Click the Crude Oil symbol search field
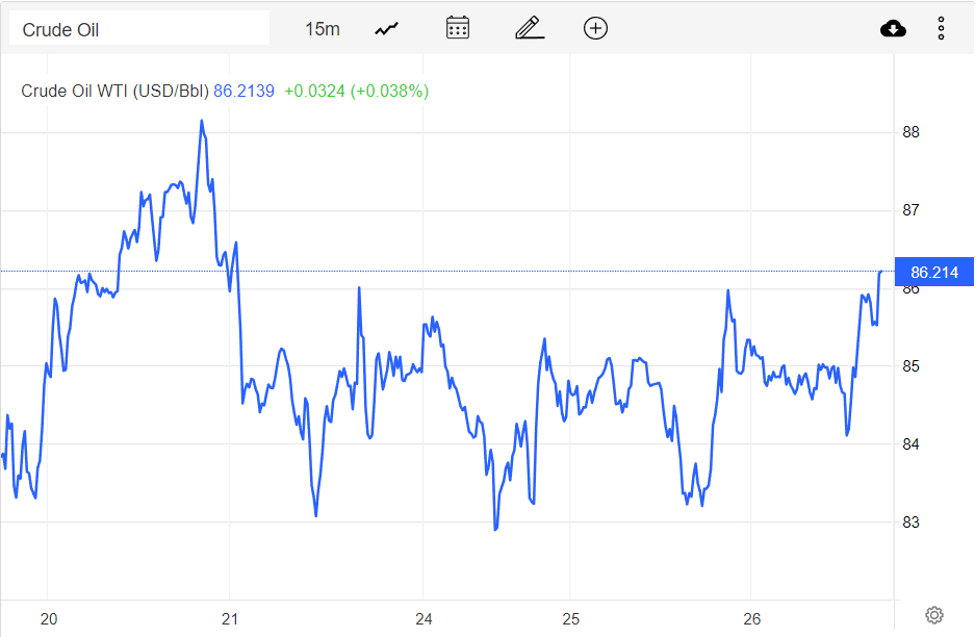 click(138, 29)
